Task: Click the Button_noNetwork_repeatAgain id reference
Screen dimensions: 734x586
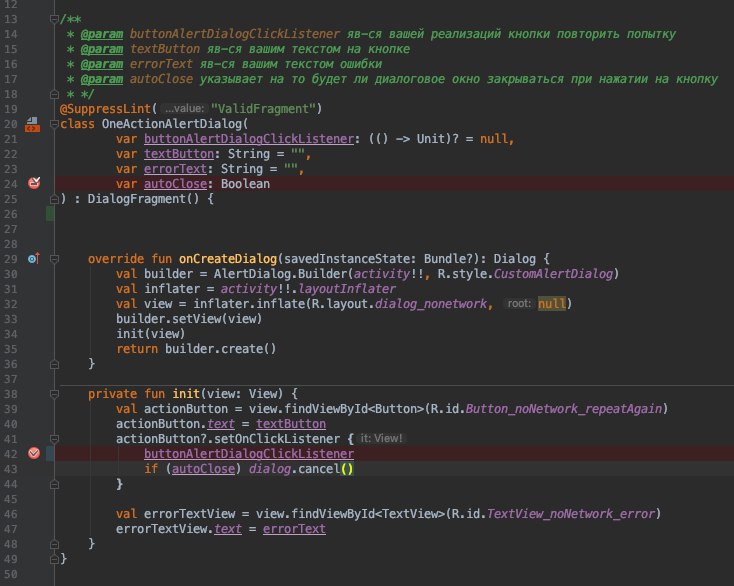Action: coord(564,409)
